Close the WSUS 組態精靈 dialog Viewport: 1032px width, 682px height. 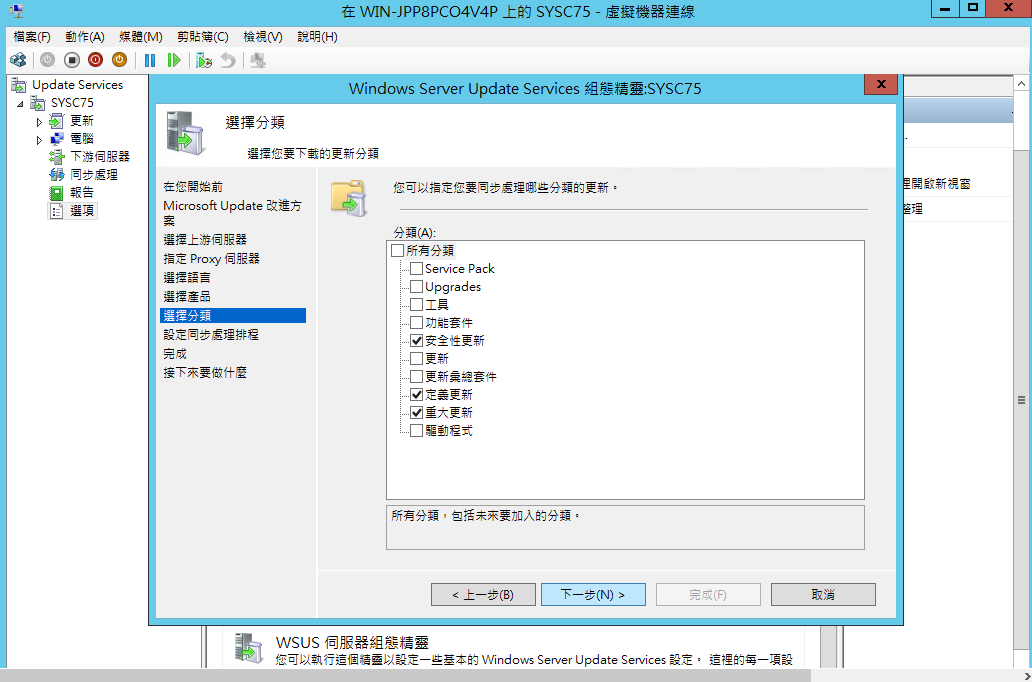881,84
